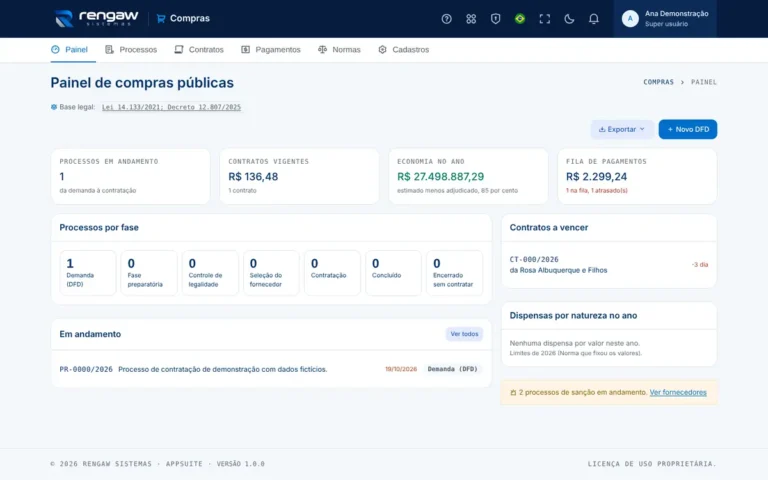The height and width of the screenshot is (480, 768).
Task: Open the apps grid icon
Action: click(471, 19)
